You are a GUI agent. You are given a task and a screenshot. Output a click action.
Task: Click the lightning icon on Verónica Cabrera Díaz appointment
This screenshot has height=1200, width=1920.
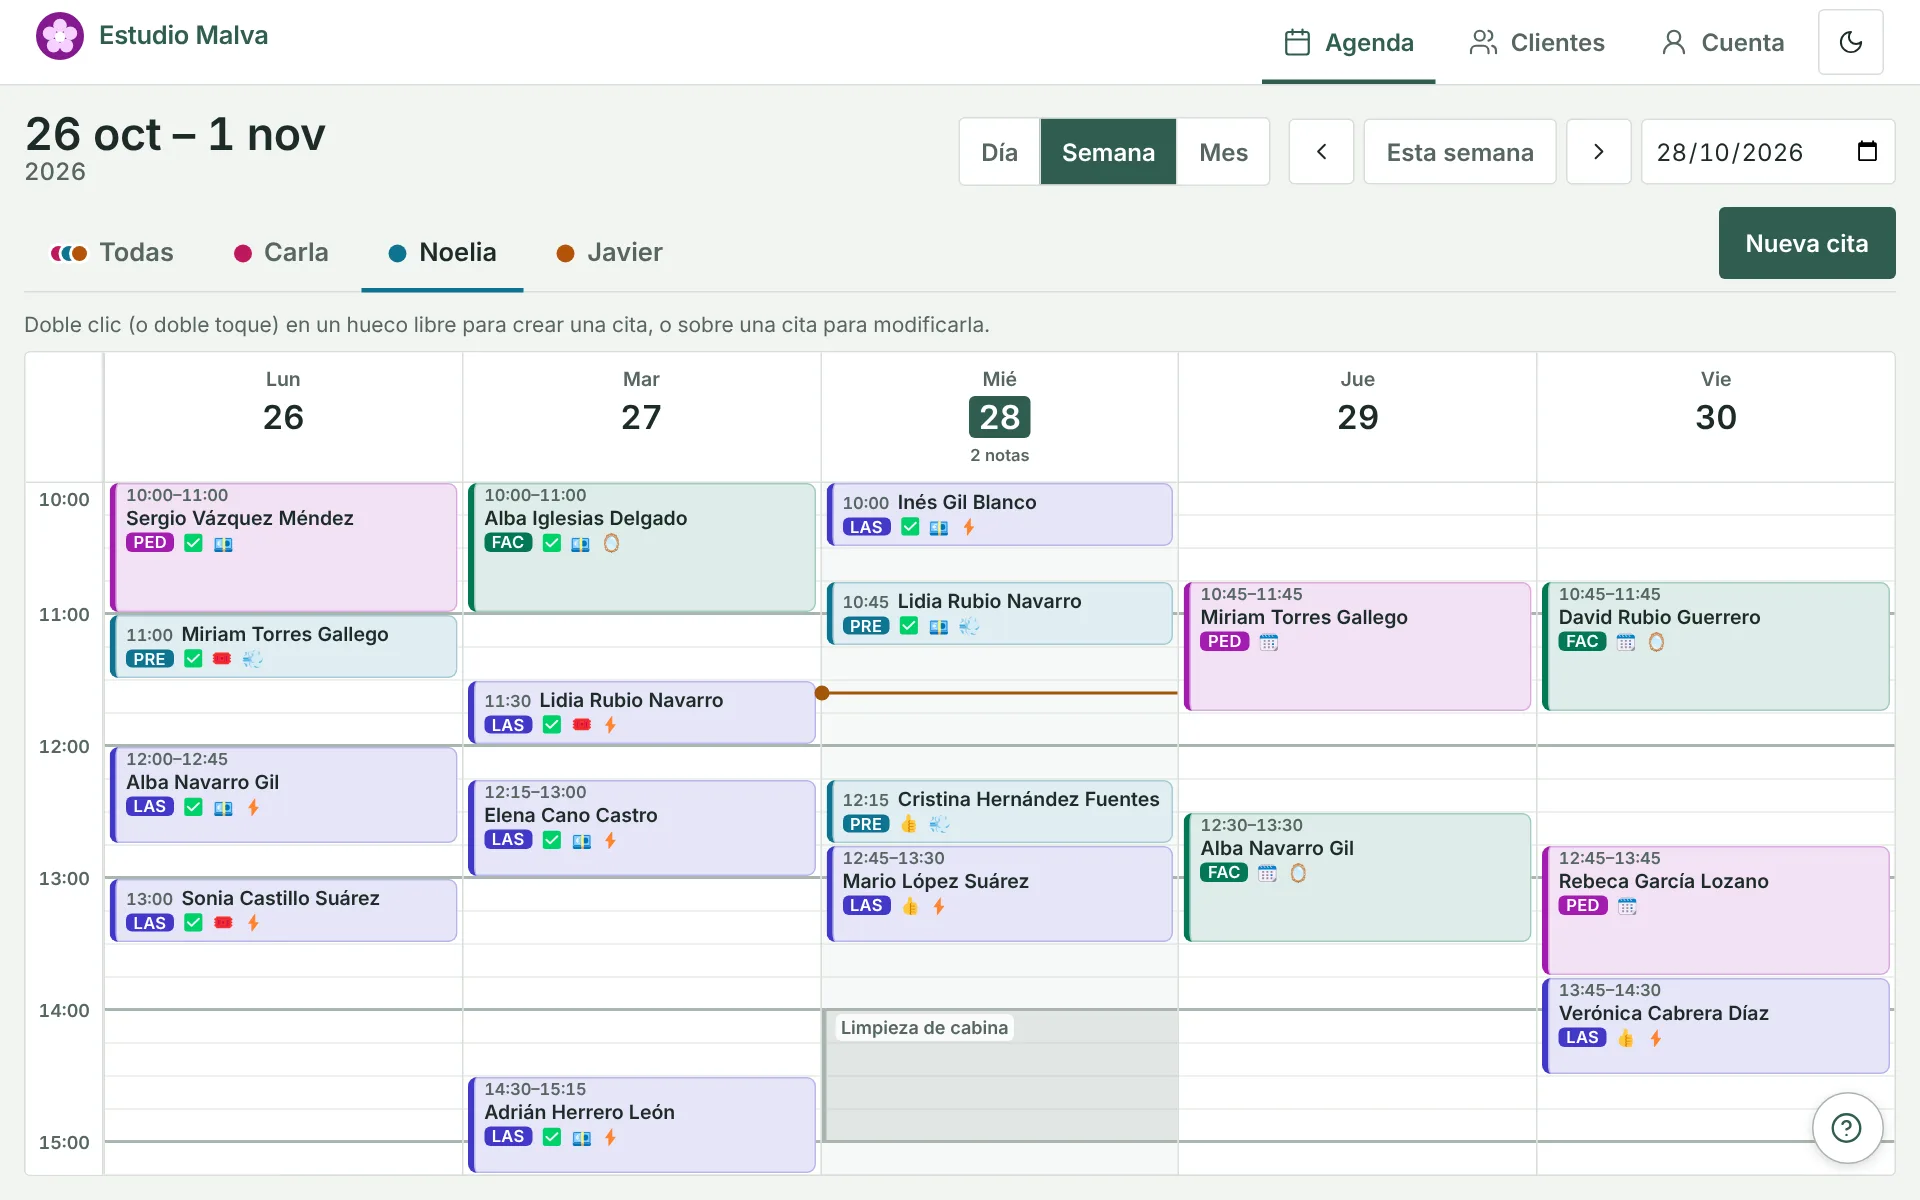[1656, 1038]
